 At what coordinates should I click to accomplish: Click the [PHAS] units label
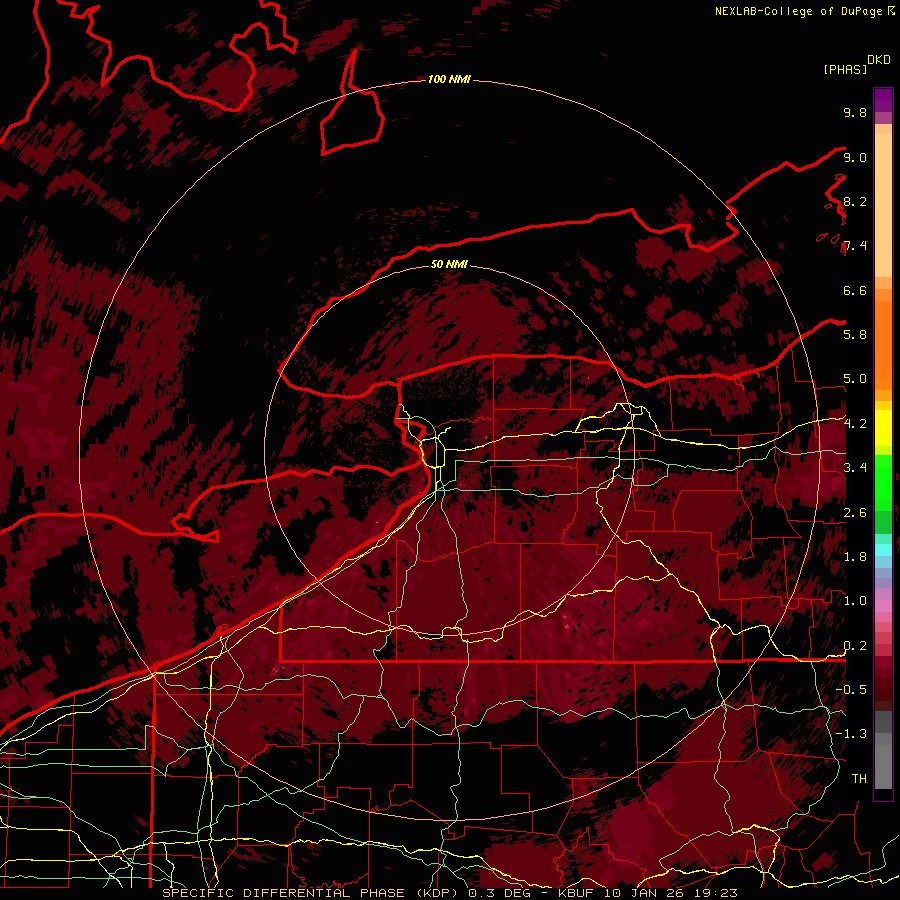845,69
